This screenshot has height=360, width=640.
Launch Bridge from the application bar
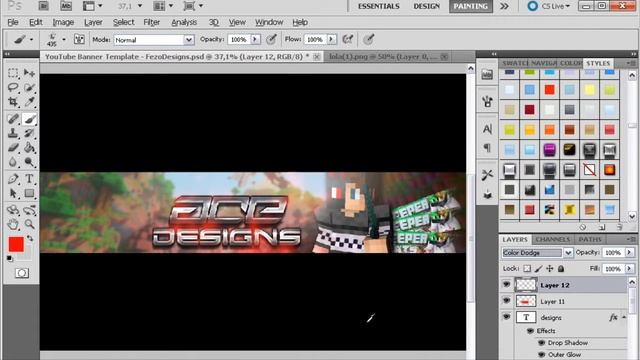coord(43,6)
